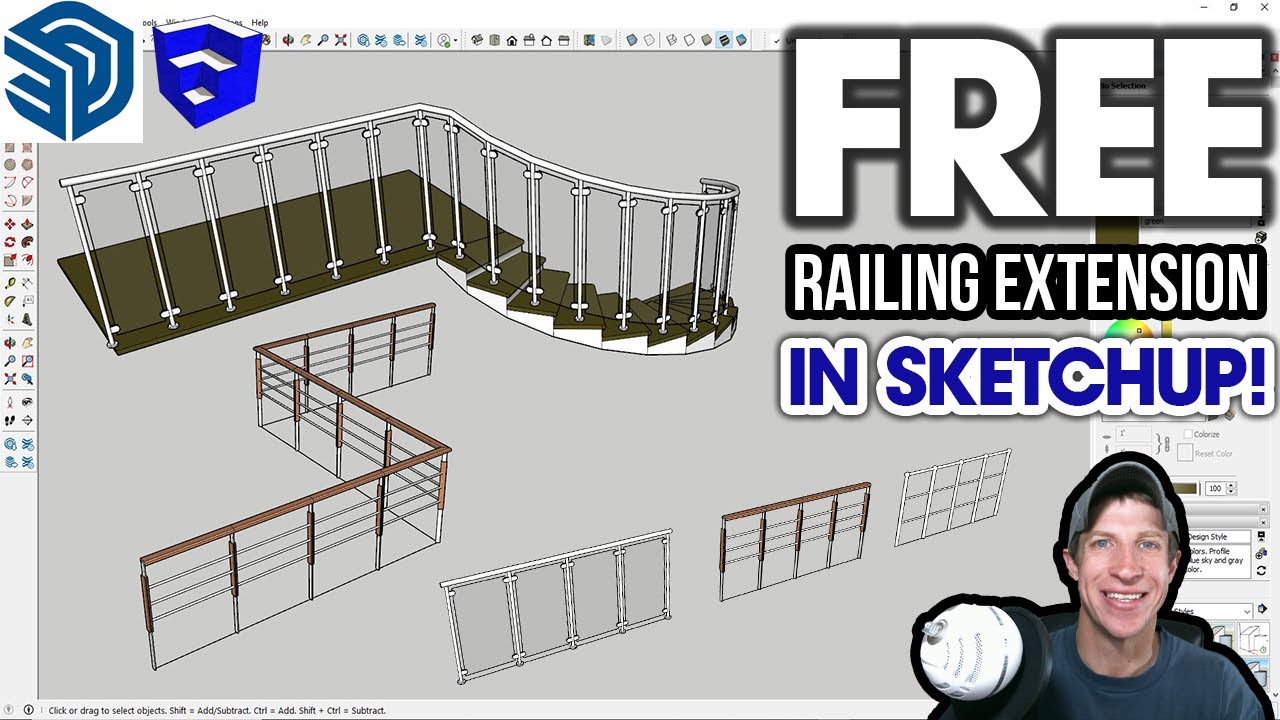Enable Back Edges face style
Viewport: 1280px width, 720px height.
(x=649, y=40)
